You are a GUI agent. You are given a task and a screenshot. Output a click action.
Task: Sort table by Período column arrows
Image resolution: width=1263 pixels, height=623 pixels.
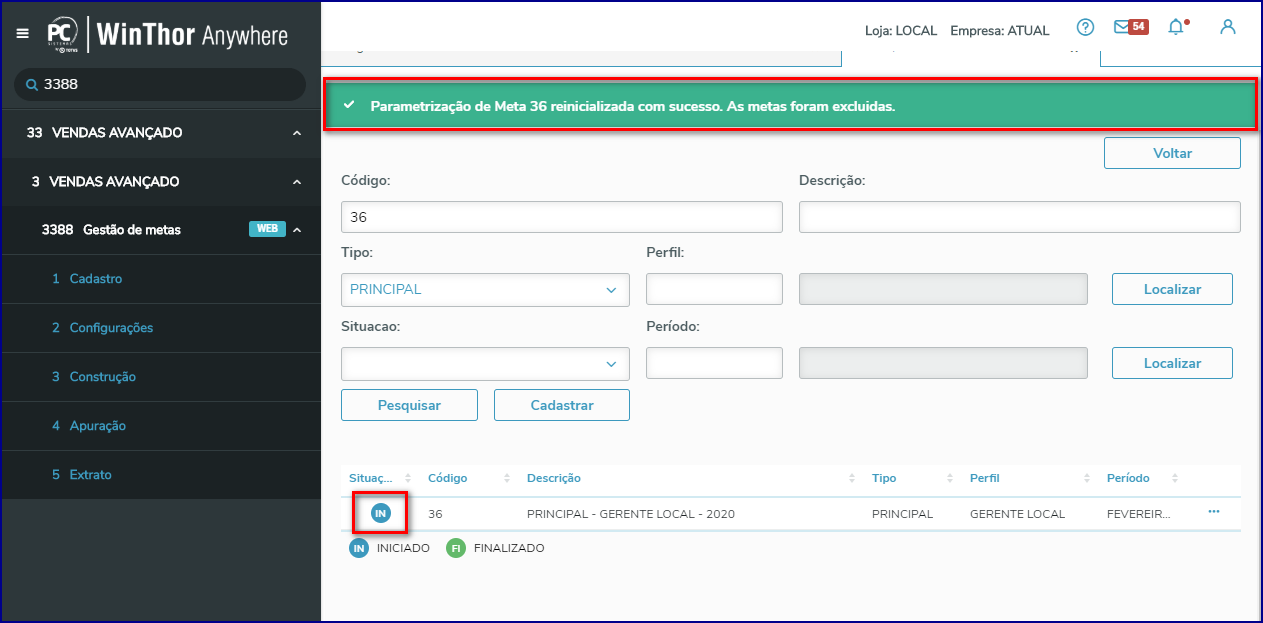coord(1175,478)
